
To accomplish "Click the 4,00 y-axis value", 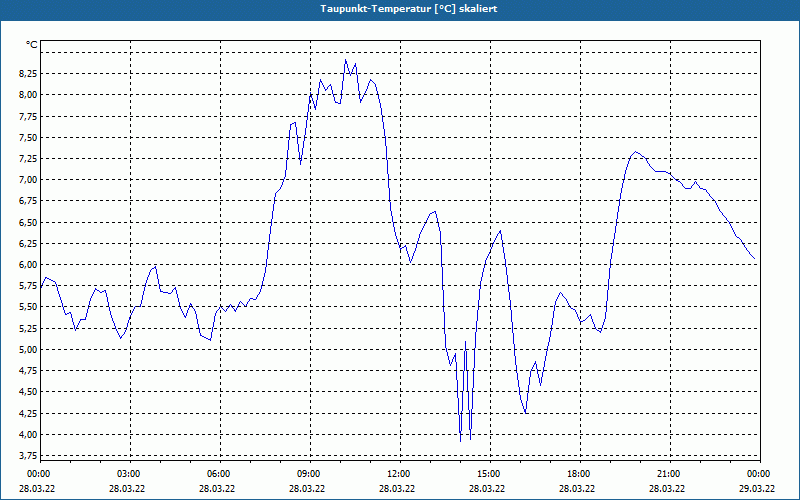I will [x=28, y=434].
